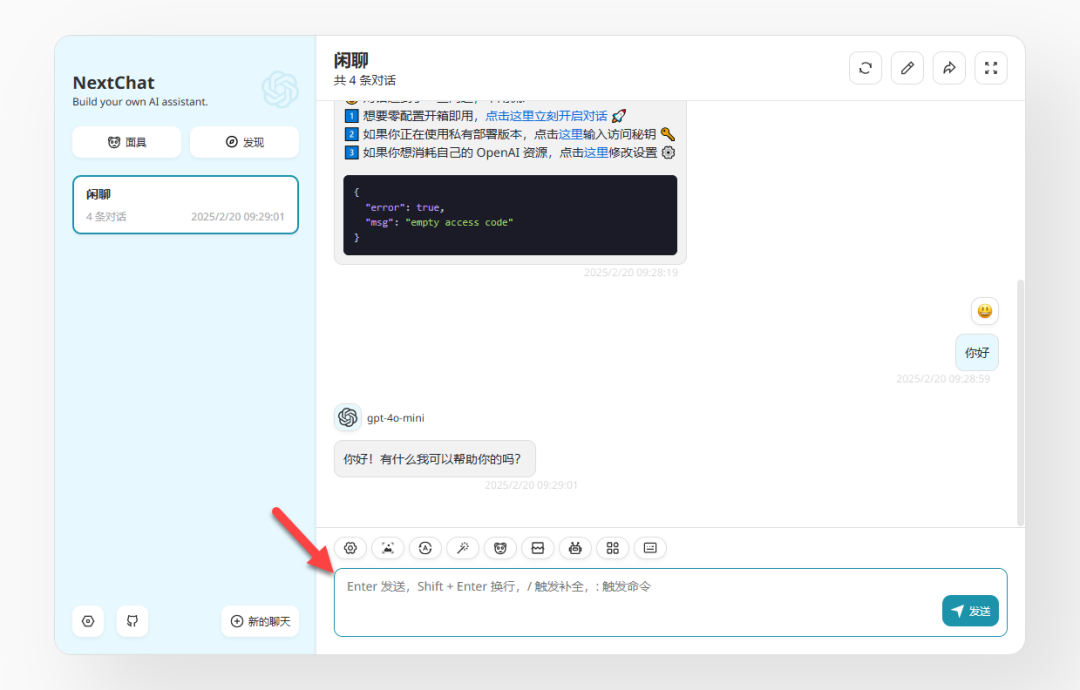Image resolution: width=1080 pixels, height=690 pixels.
Task: Open sidebar settings icon at bottom left
Action: coord(88,621)
